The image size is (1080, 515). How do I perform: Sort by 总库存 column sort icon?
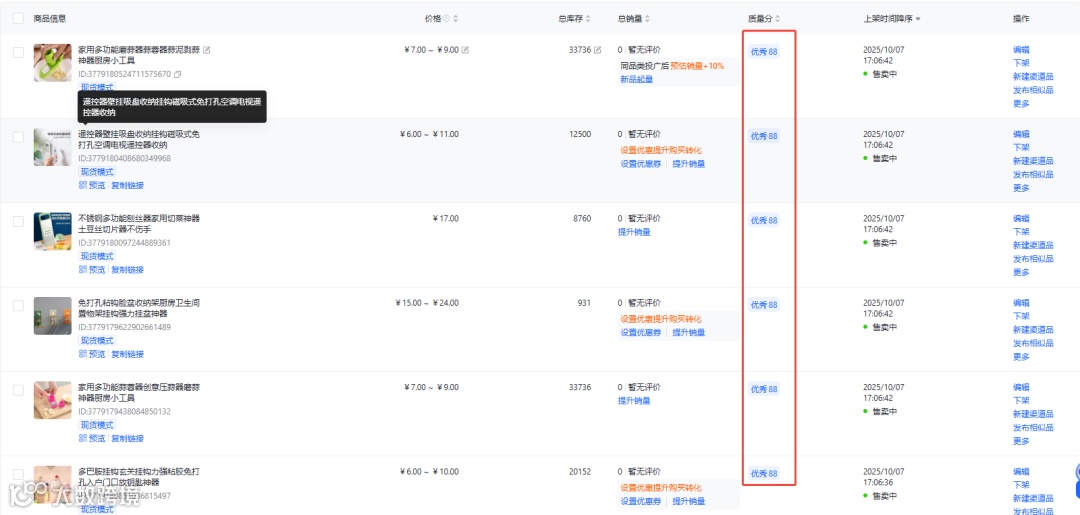pos(589,19)
